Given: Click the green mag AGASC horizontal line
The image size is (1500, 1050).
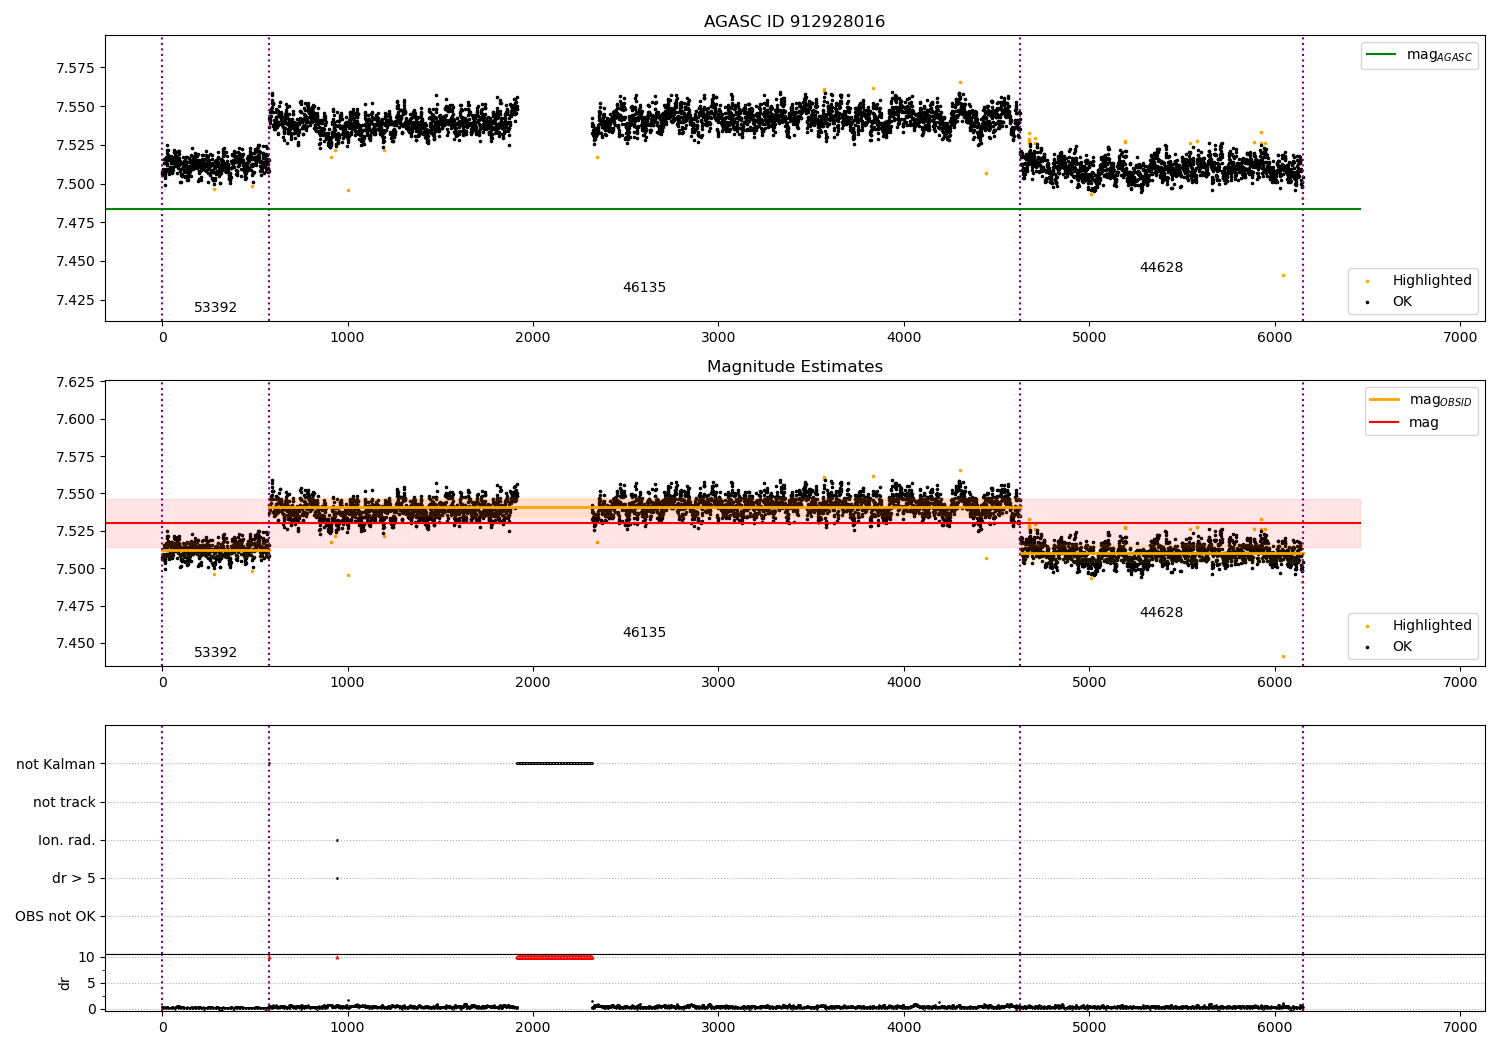Looking at the screenshot, I should point(732,209).
